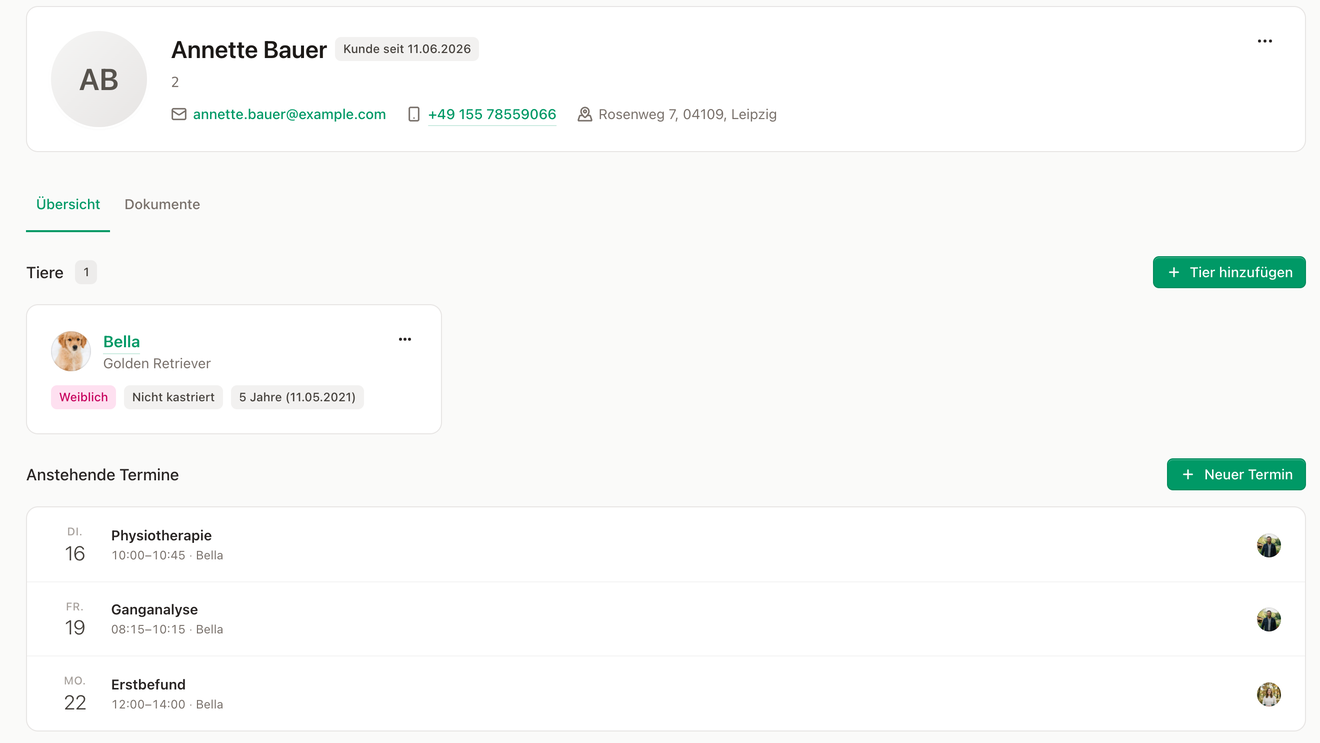Click the location pin icon next to address
This screenshot has width=1320, height=743.
pos(585,114)
